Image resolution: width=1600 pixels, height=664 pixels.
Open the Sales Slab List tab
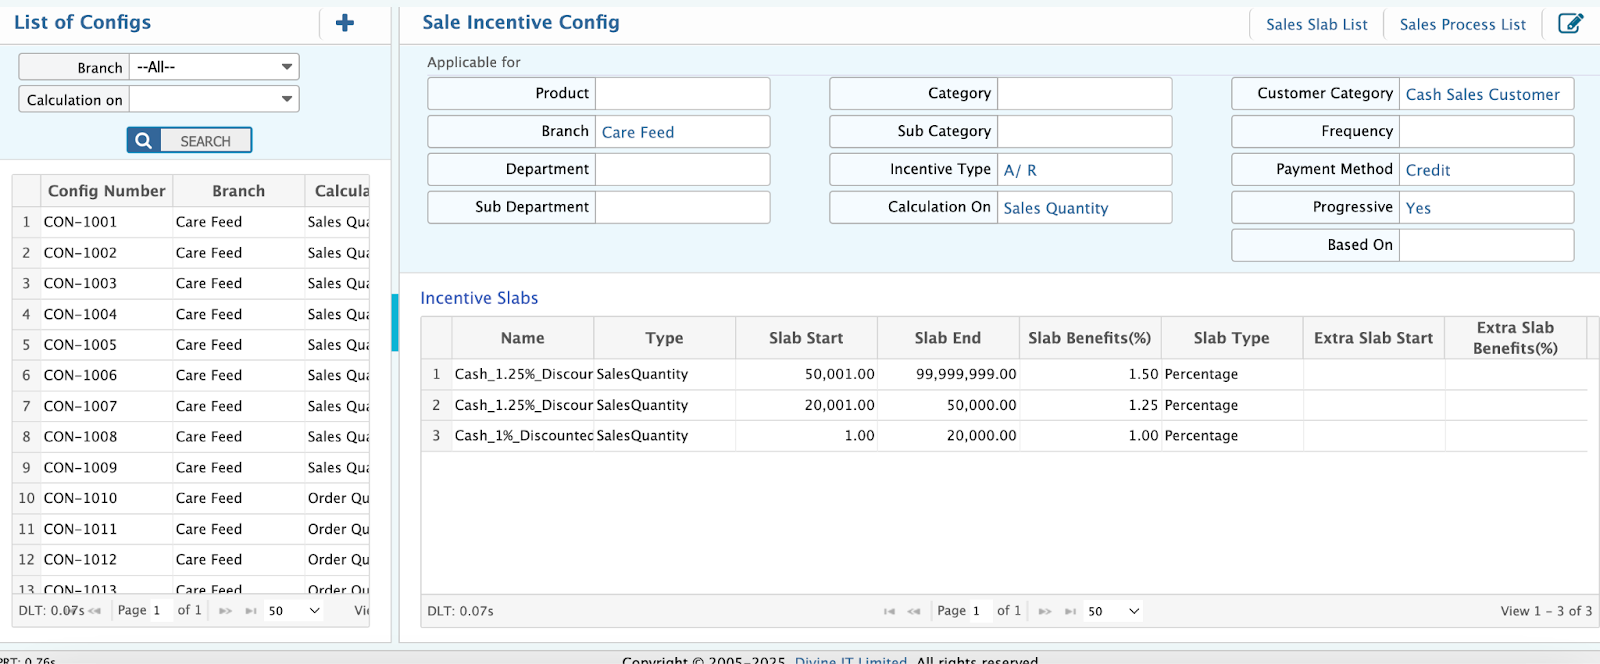pos(1316,24)
